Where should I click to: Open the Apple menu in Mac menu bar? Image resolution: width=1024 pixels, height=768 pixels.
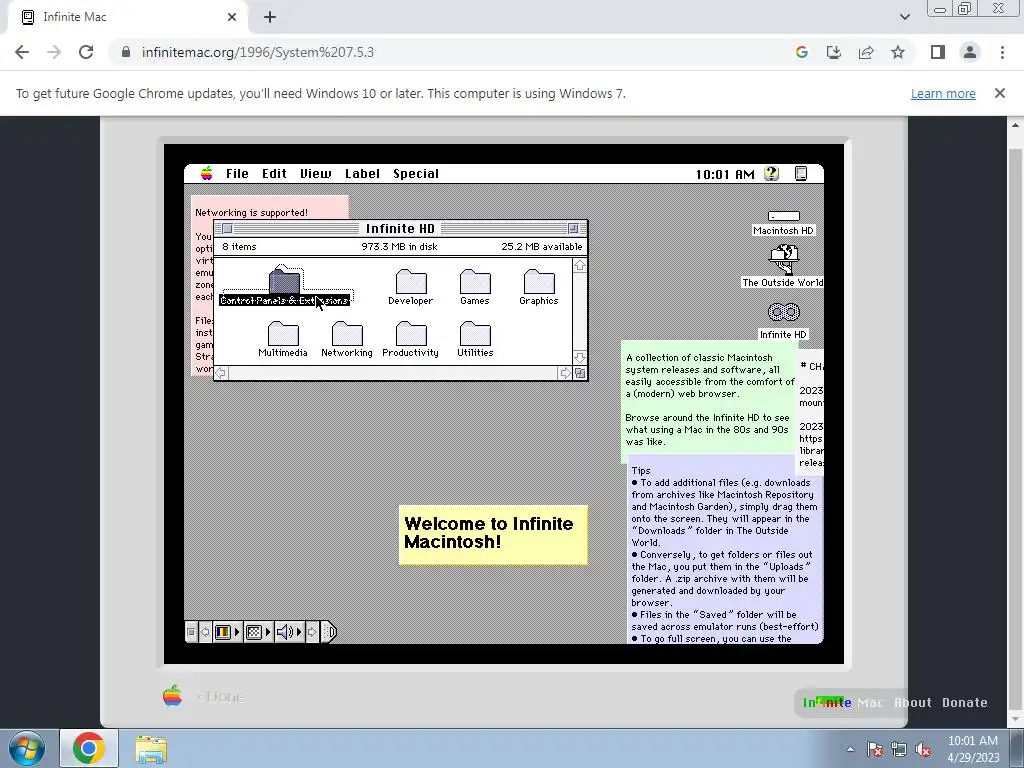[206, 174]
